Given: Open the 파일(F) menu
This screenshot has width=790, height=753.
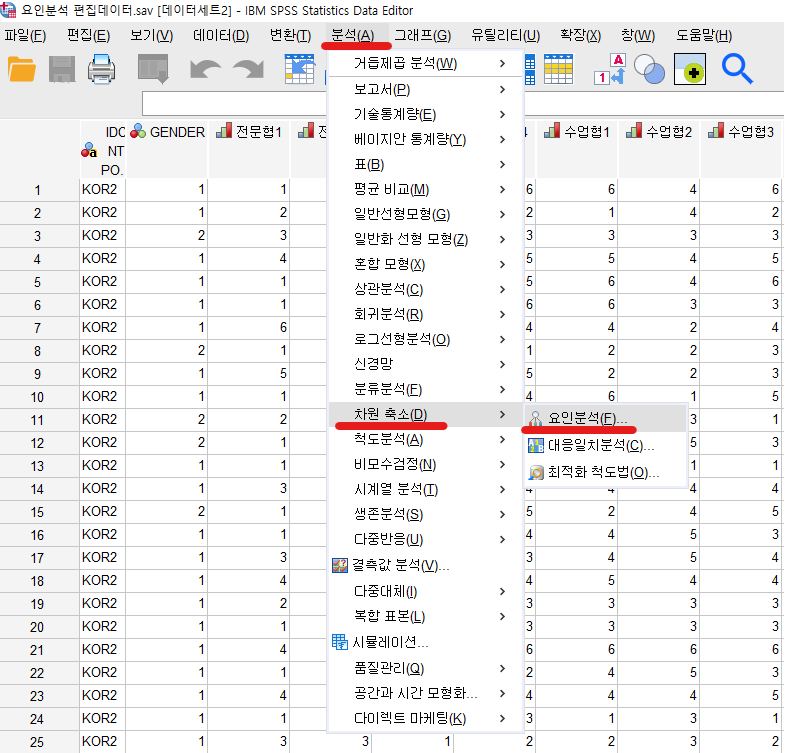Looking at the screenshot, I should pyautogui.click(x=25, y=35).
